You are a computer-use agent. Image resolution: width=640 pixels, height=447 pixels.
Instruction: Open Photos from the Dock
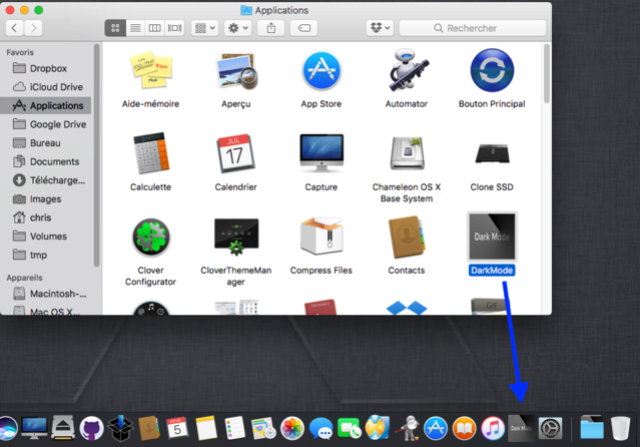[292, 429]
